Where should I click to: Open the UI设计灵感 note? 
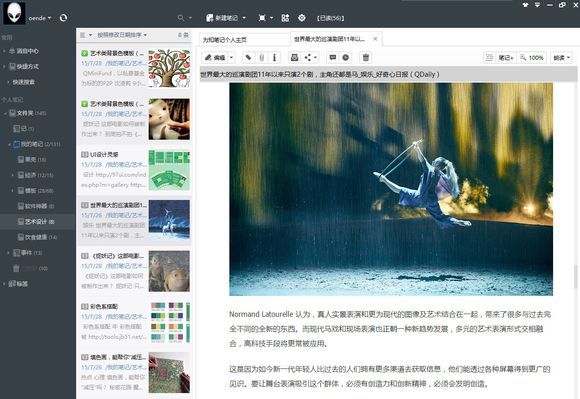coord(134,170)
